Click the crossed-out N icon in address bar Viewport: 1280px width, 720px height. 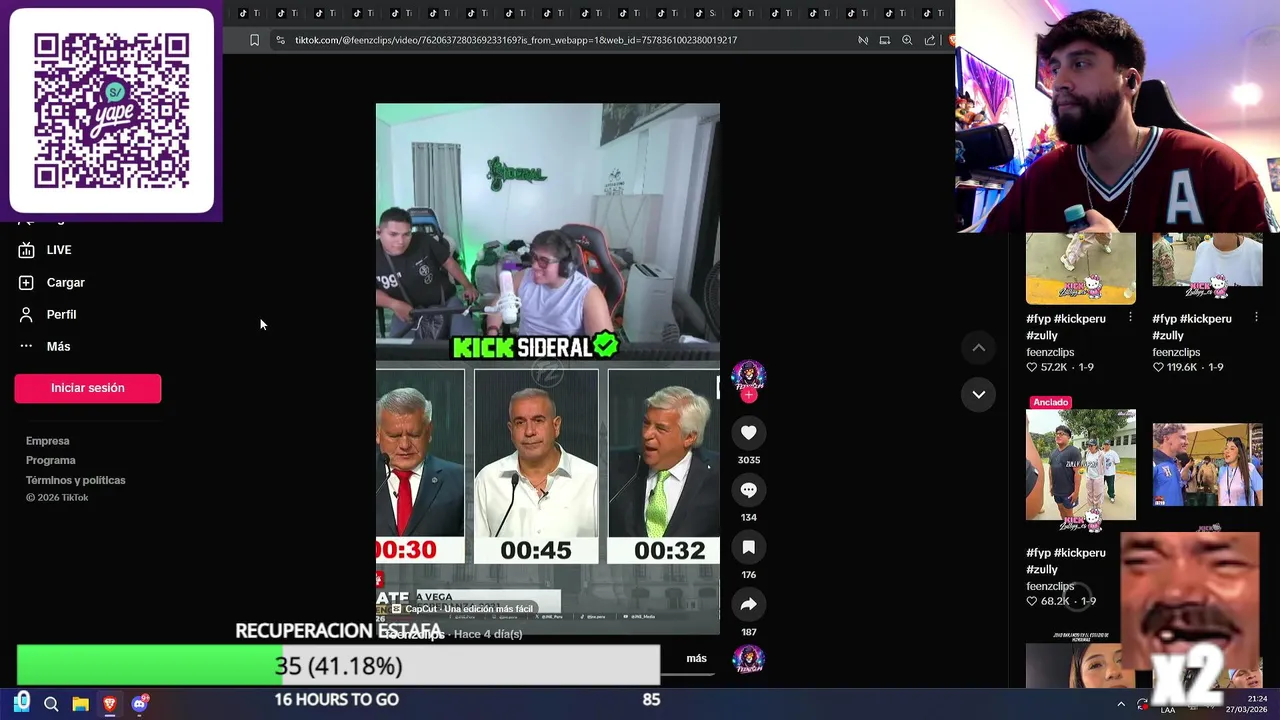tap(862, 40)
